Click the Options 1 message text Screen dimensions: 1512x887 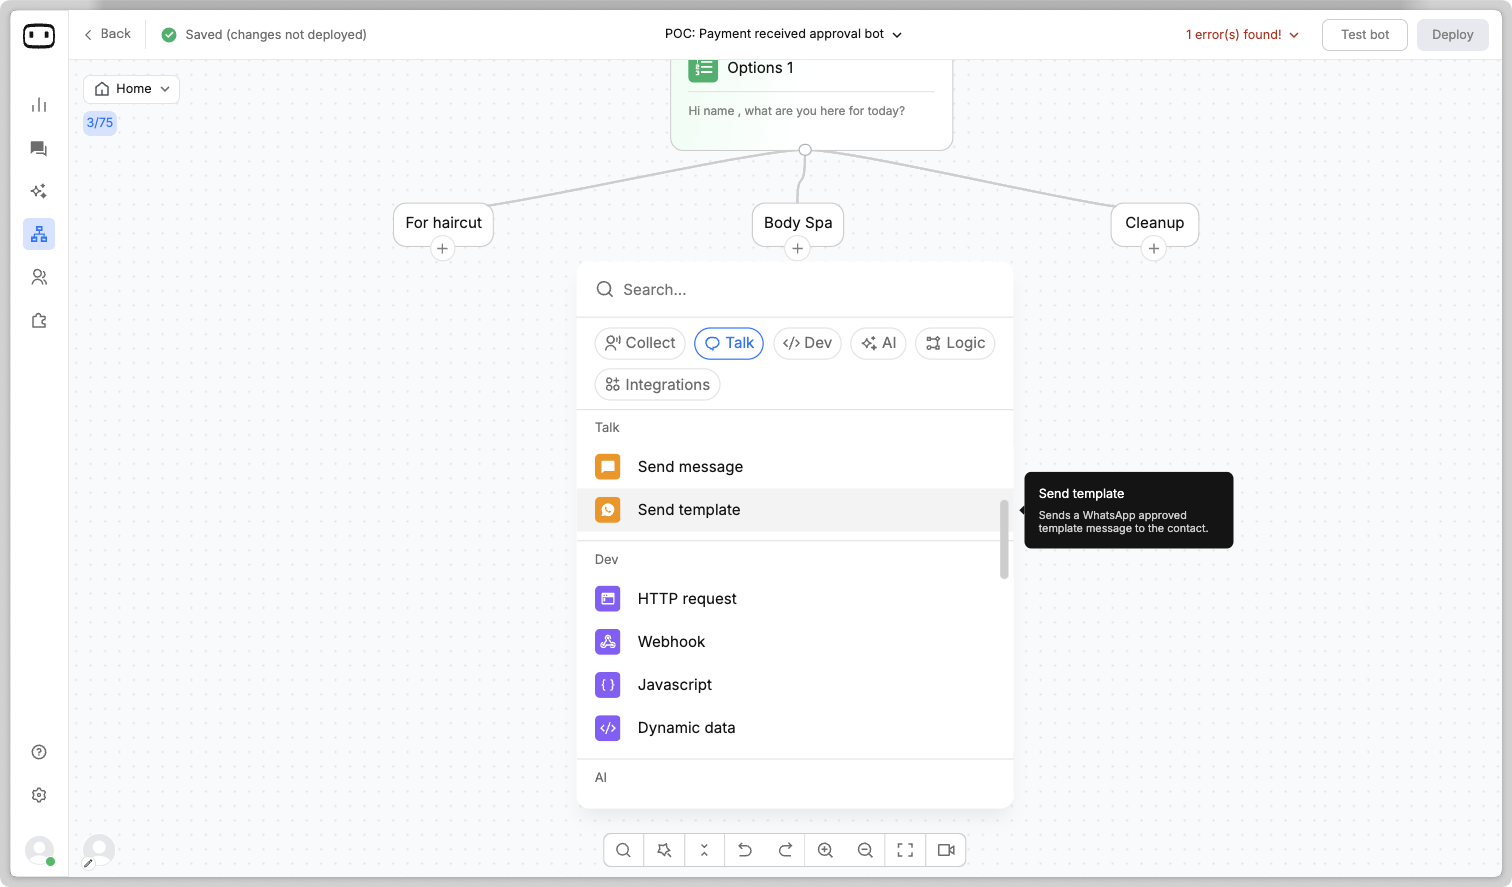(x=796, y=111)
